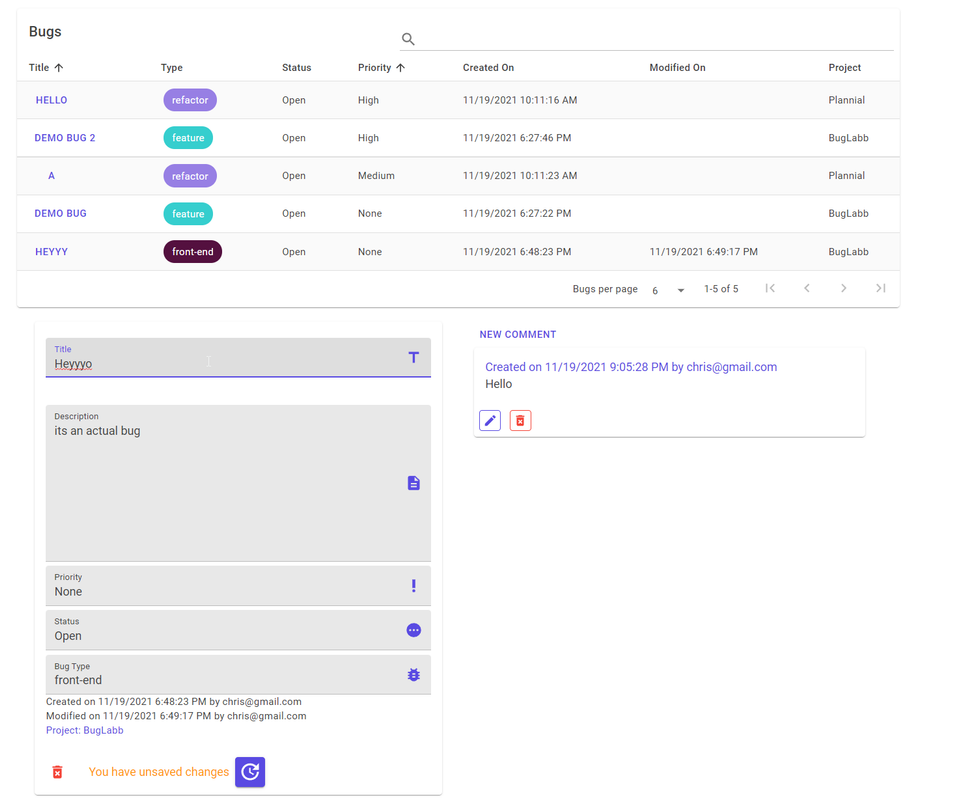This screenshot has height=800, width=978.
Task: Click the search magnifier icon
Action: [408, 39]
